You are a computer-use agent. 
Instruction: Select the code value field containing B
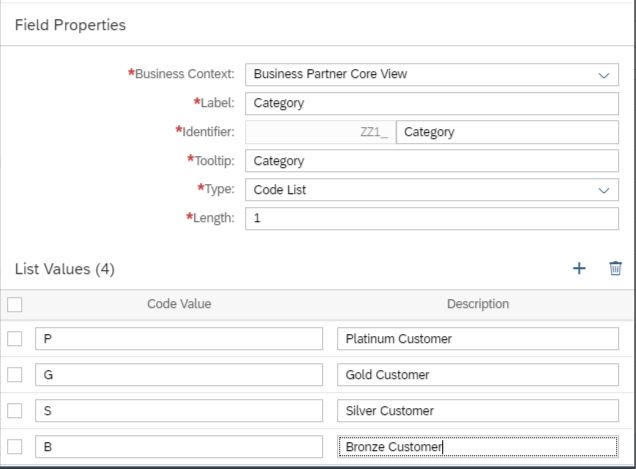[179, 447]
